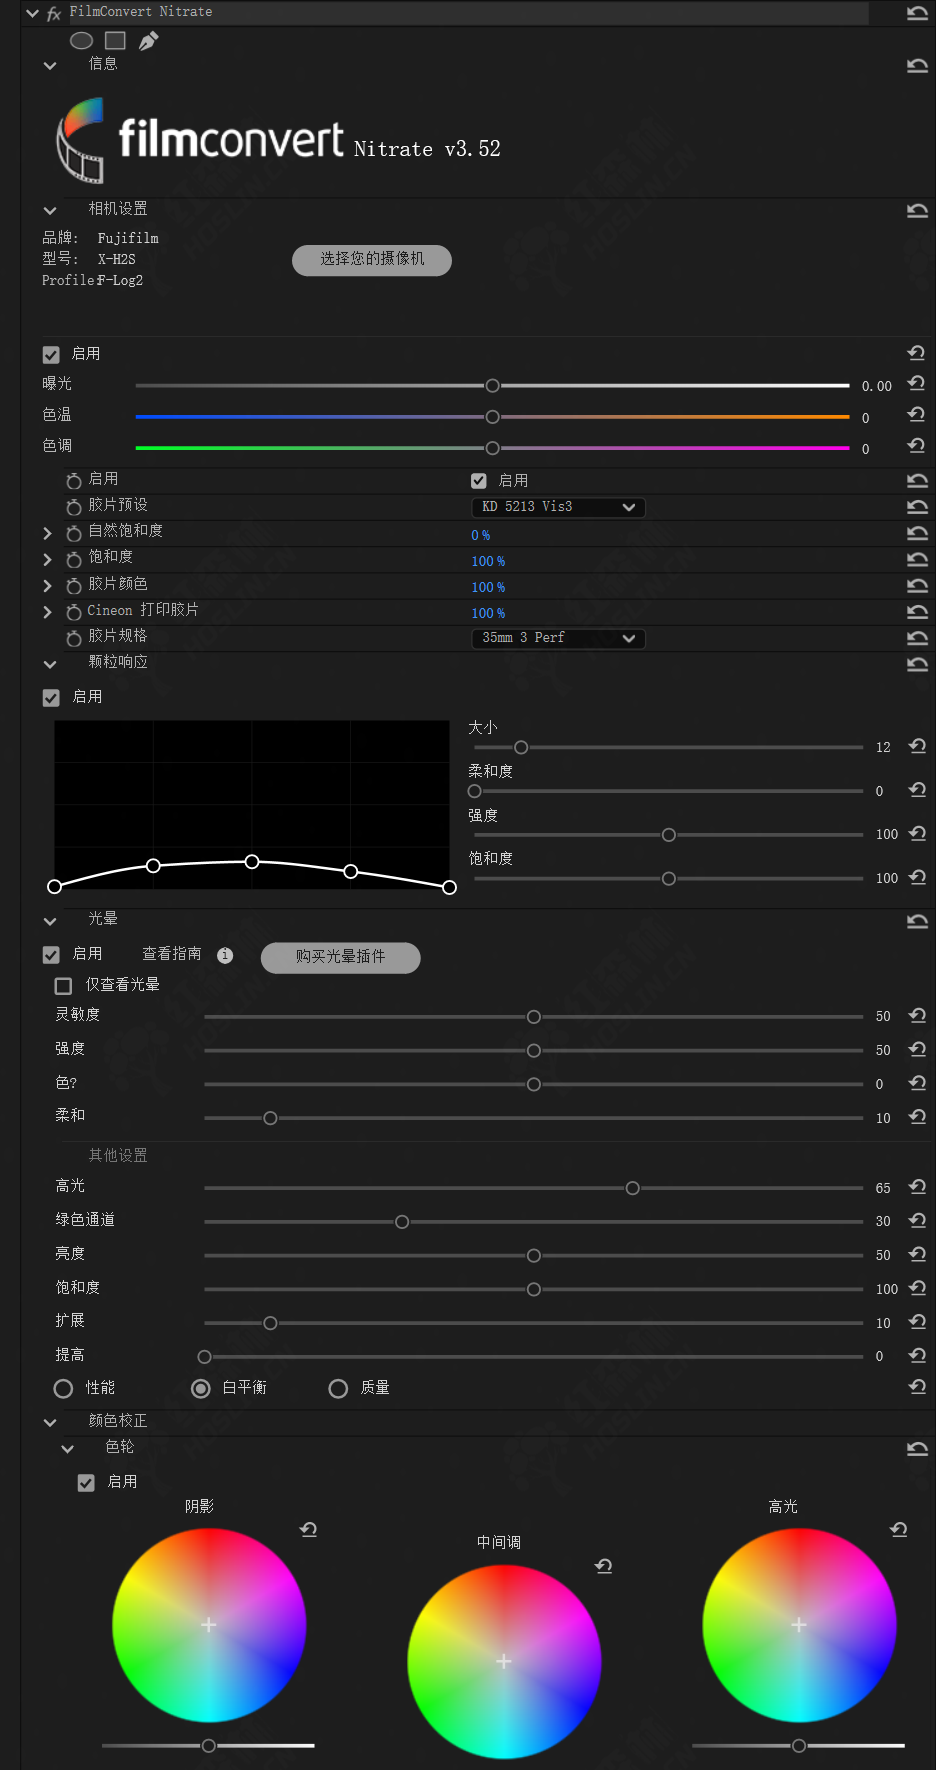Reset the 胶片预设 parameter row
Screen dimensions: 936x1770
pyautogui.click(x=917, y=507)
